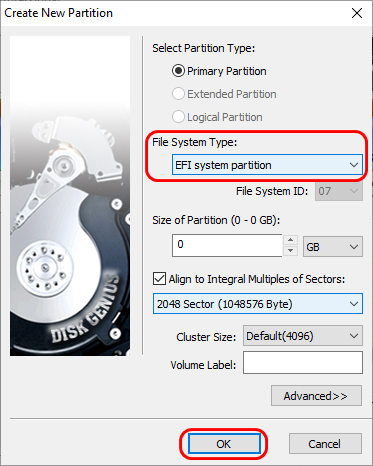Open the File System Type dropdown
The width and height of the screenshot is (373, 466).
point(267,165)
